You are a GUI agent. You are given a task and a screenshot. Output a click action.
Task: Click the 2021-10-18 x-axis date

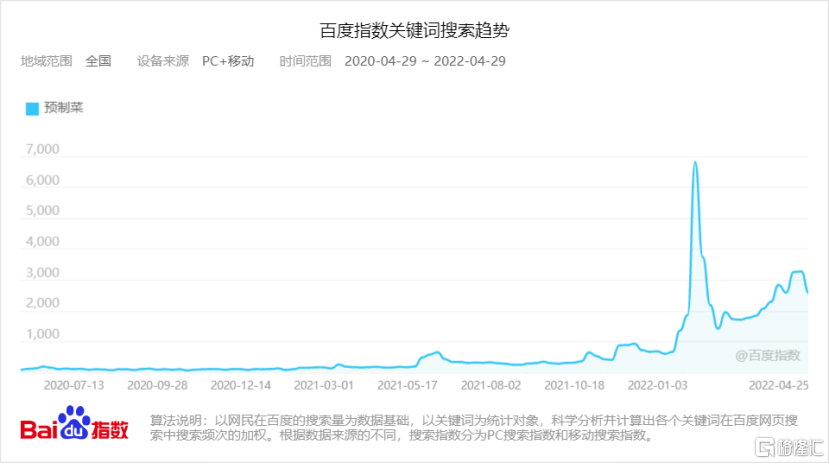[x=574, y=386]
